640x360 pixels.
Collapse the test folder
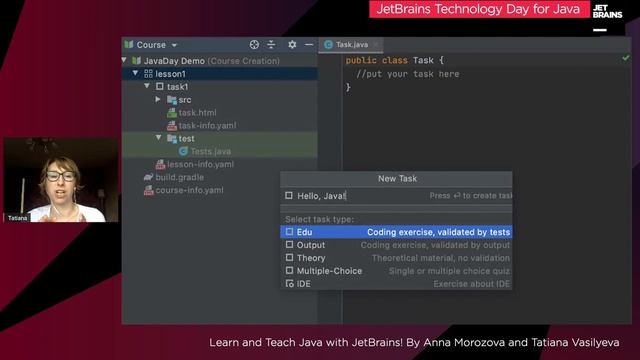158,138
